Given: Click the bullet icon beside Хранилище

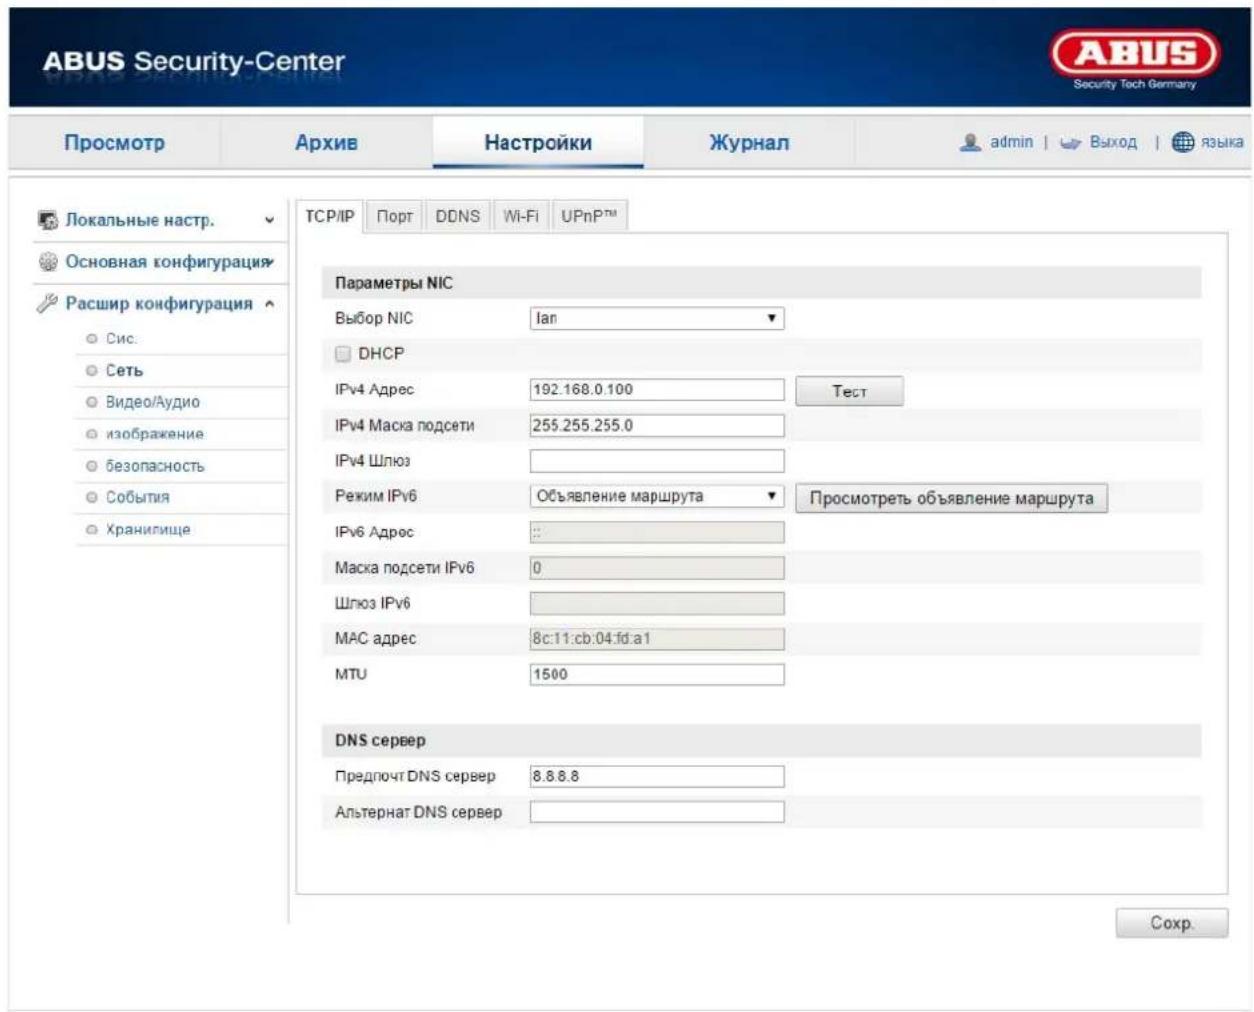Looking at the screenshot, I should (x=92, y=530).
